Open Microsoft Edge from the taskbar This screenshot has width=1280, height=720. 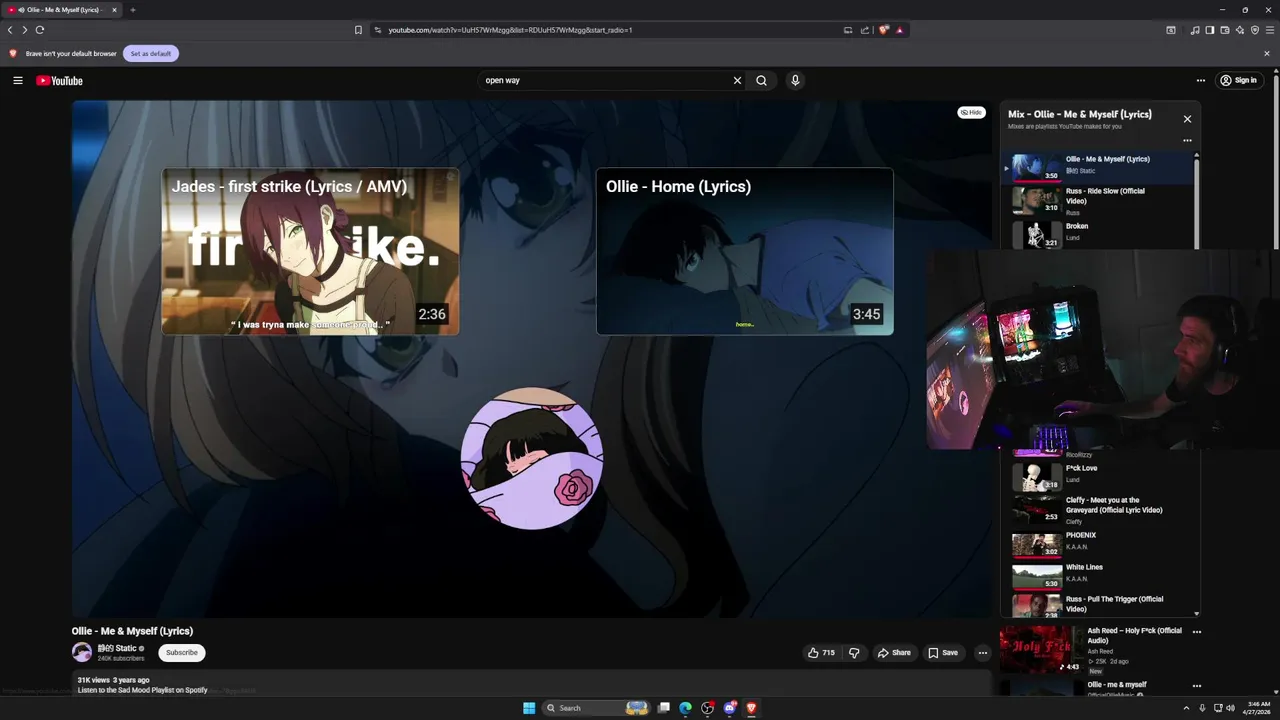[685, 708]
